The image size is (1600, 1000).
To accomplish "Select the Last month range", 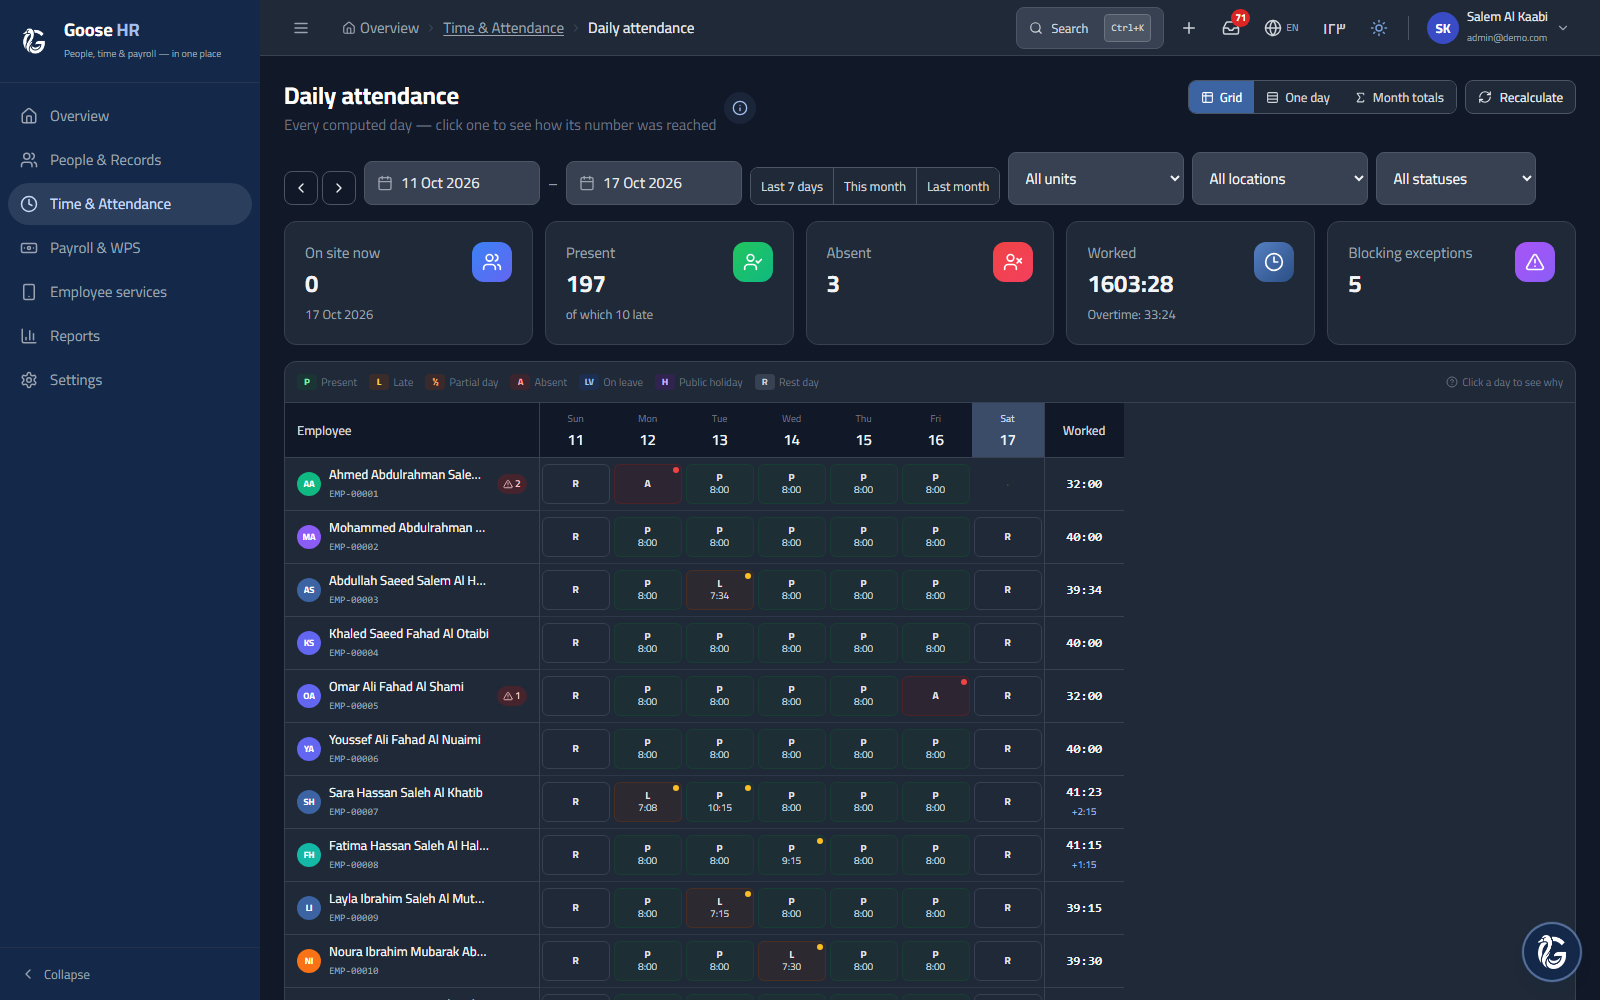I will click(958, 186).
